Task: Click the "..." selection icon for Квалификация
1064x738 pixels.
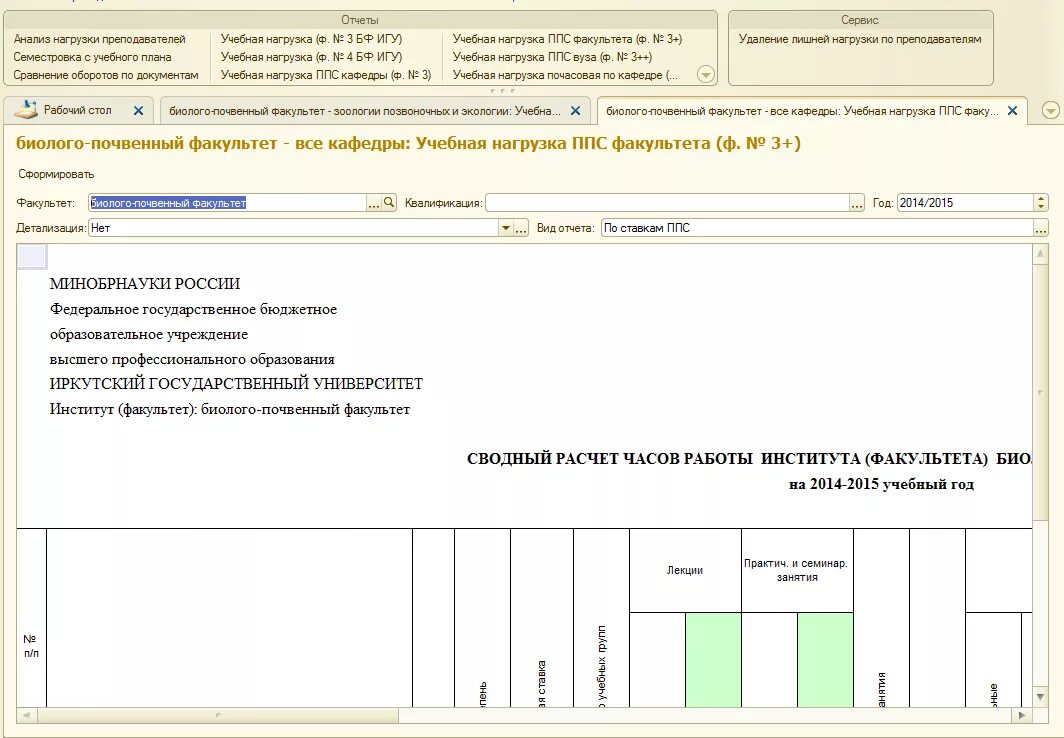Action: pyautogui.click(x=857, y=203)
